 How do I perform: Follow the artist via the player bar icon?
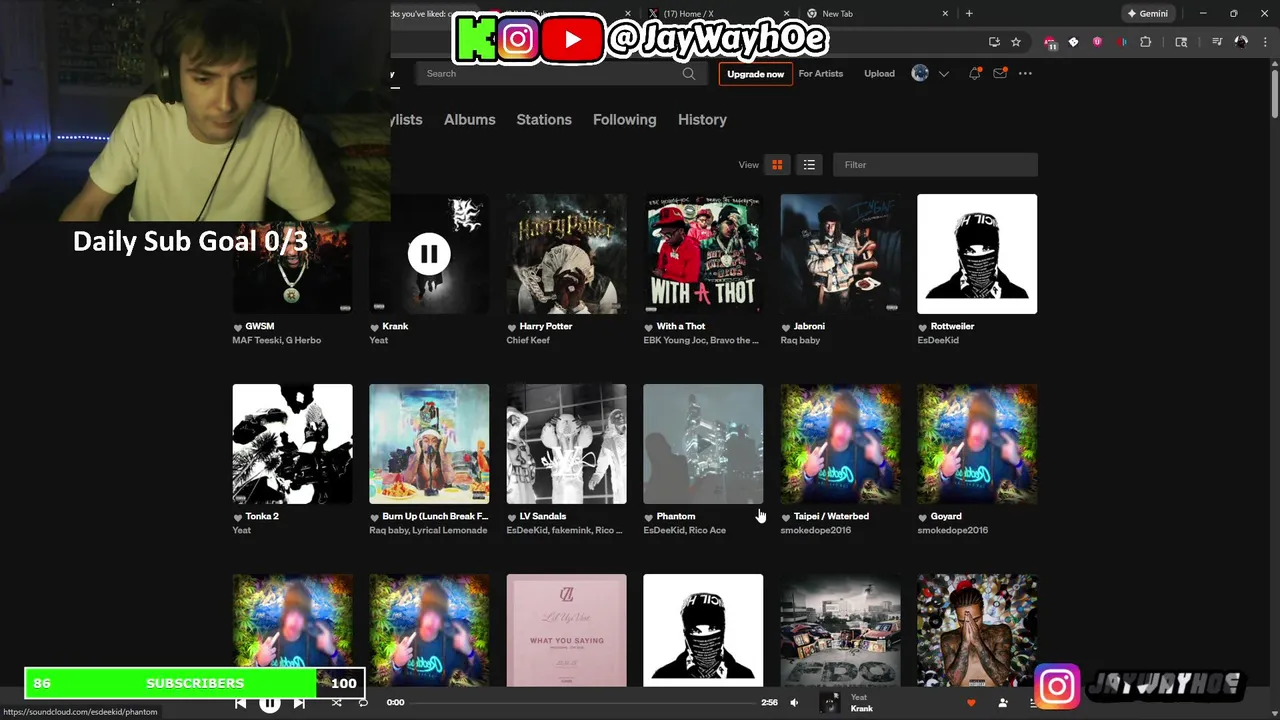point(1003,703)
